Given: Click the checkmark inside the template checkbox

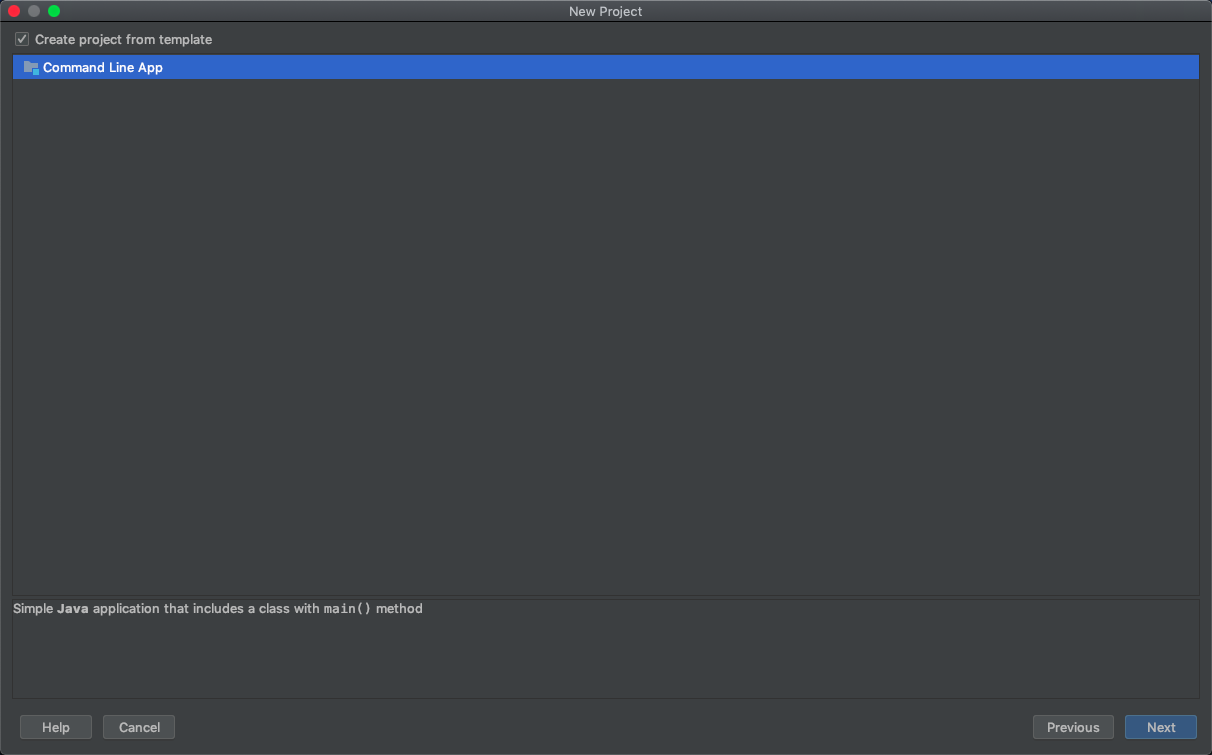Looking at the screenshot, I should pyautogui.click(x=21, y=38).
